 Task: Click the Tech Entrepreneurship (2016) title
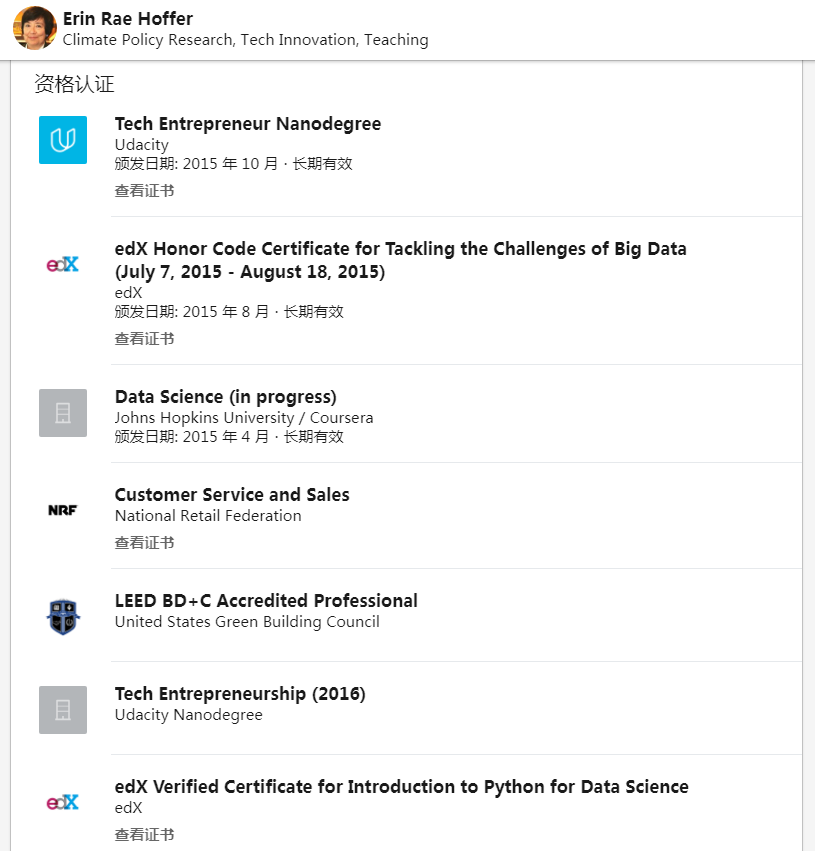pyautogui.click(x=240, y=694)
